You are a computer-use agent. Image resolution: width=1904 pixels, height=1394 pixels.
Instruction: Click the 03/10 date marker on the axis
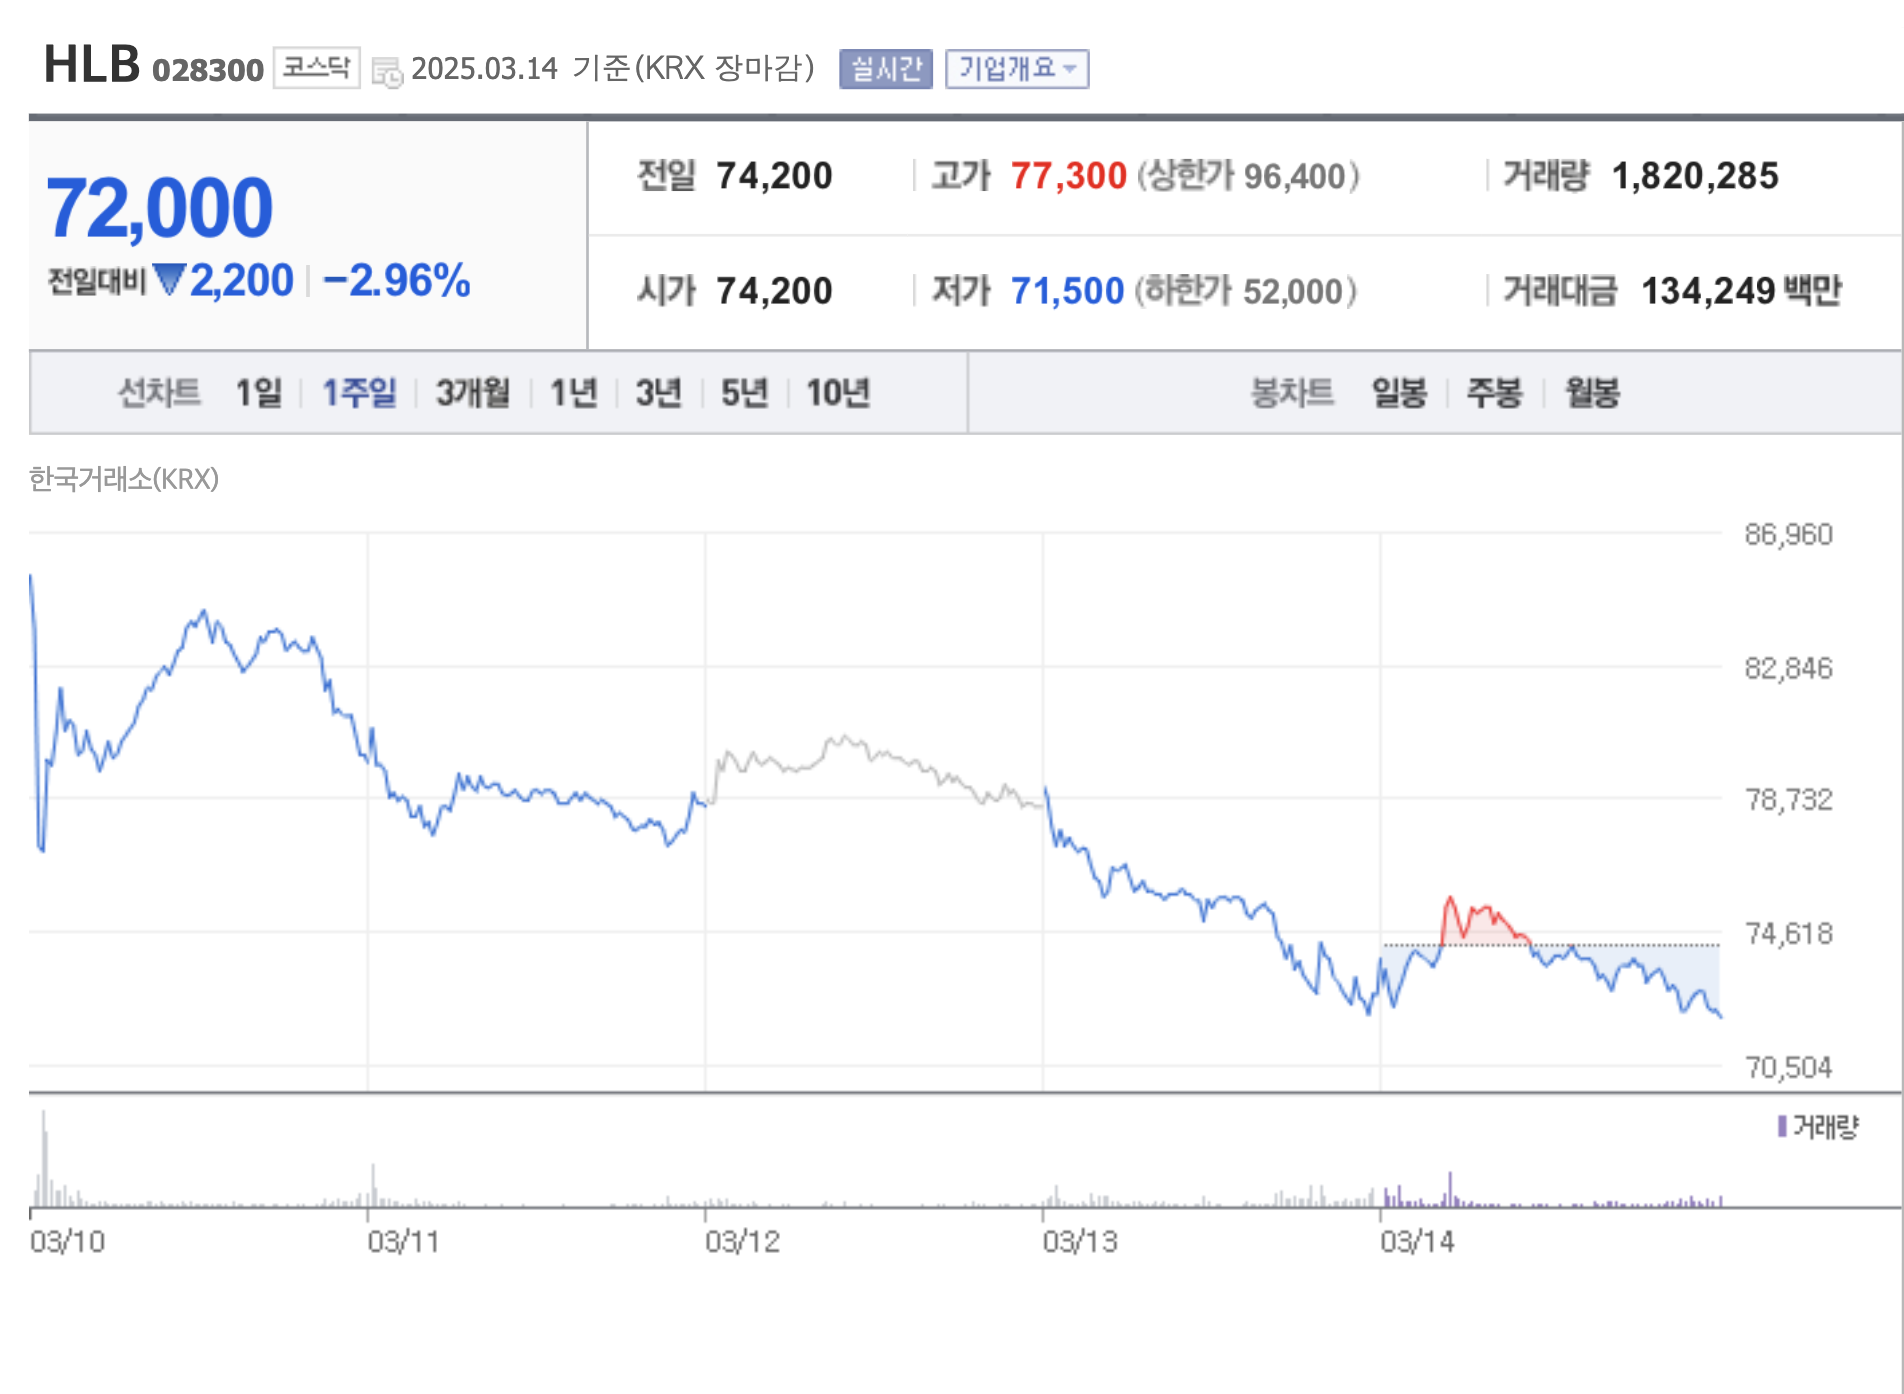point(67,1241)
